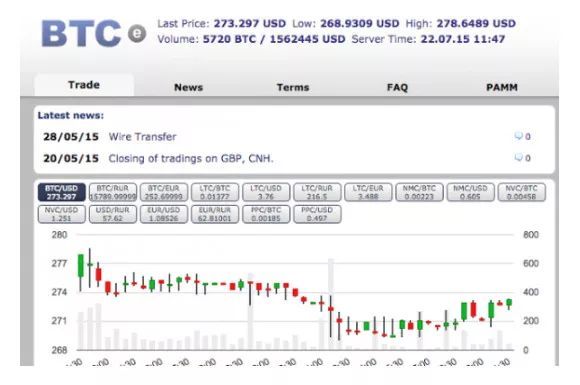This screenshot has width=580, height=385.
Task: Click the 600 volume axis label
Action: click(531, 264)
